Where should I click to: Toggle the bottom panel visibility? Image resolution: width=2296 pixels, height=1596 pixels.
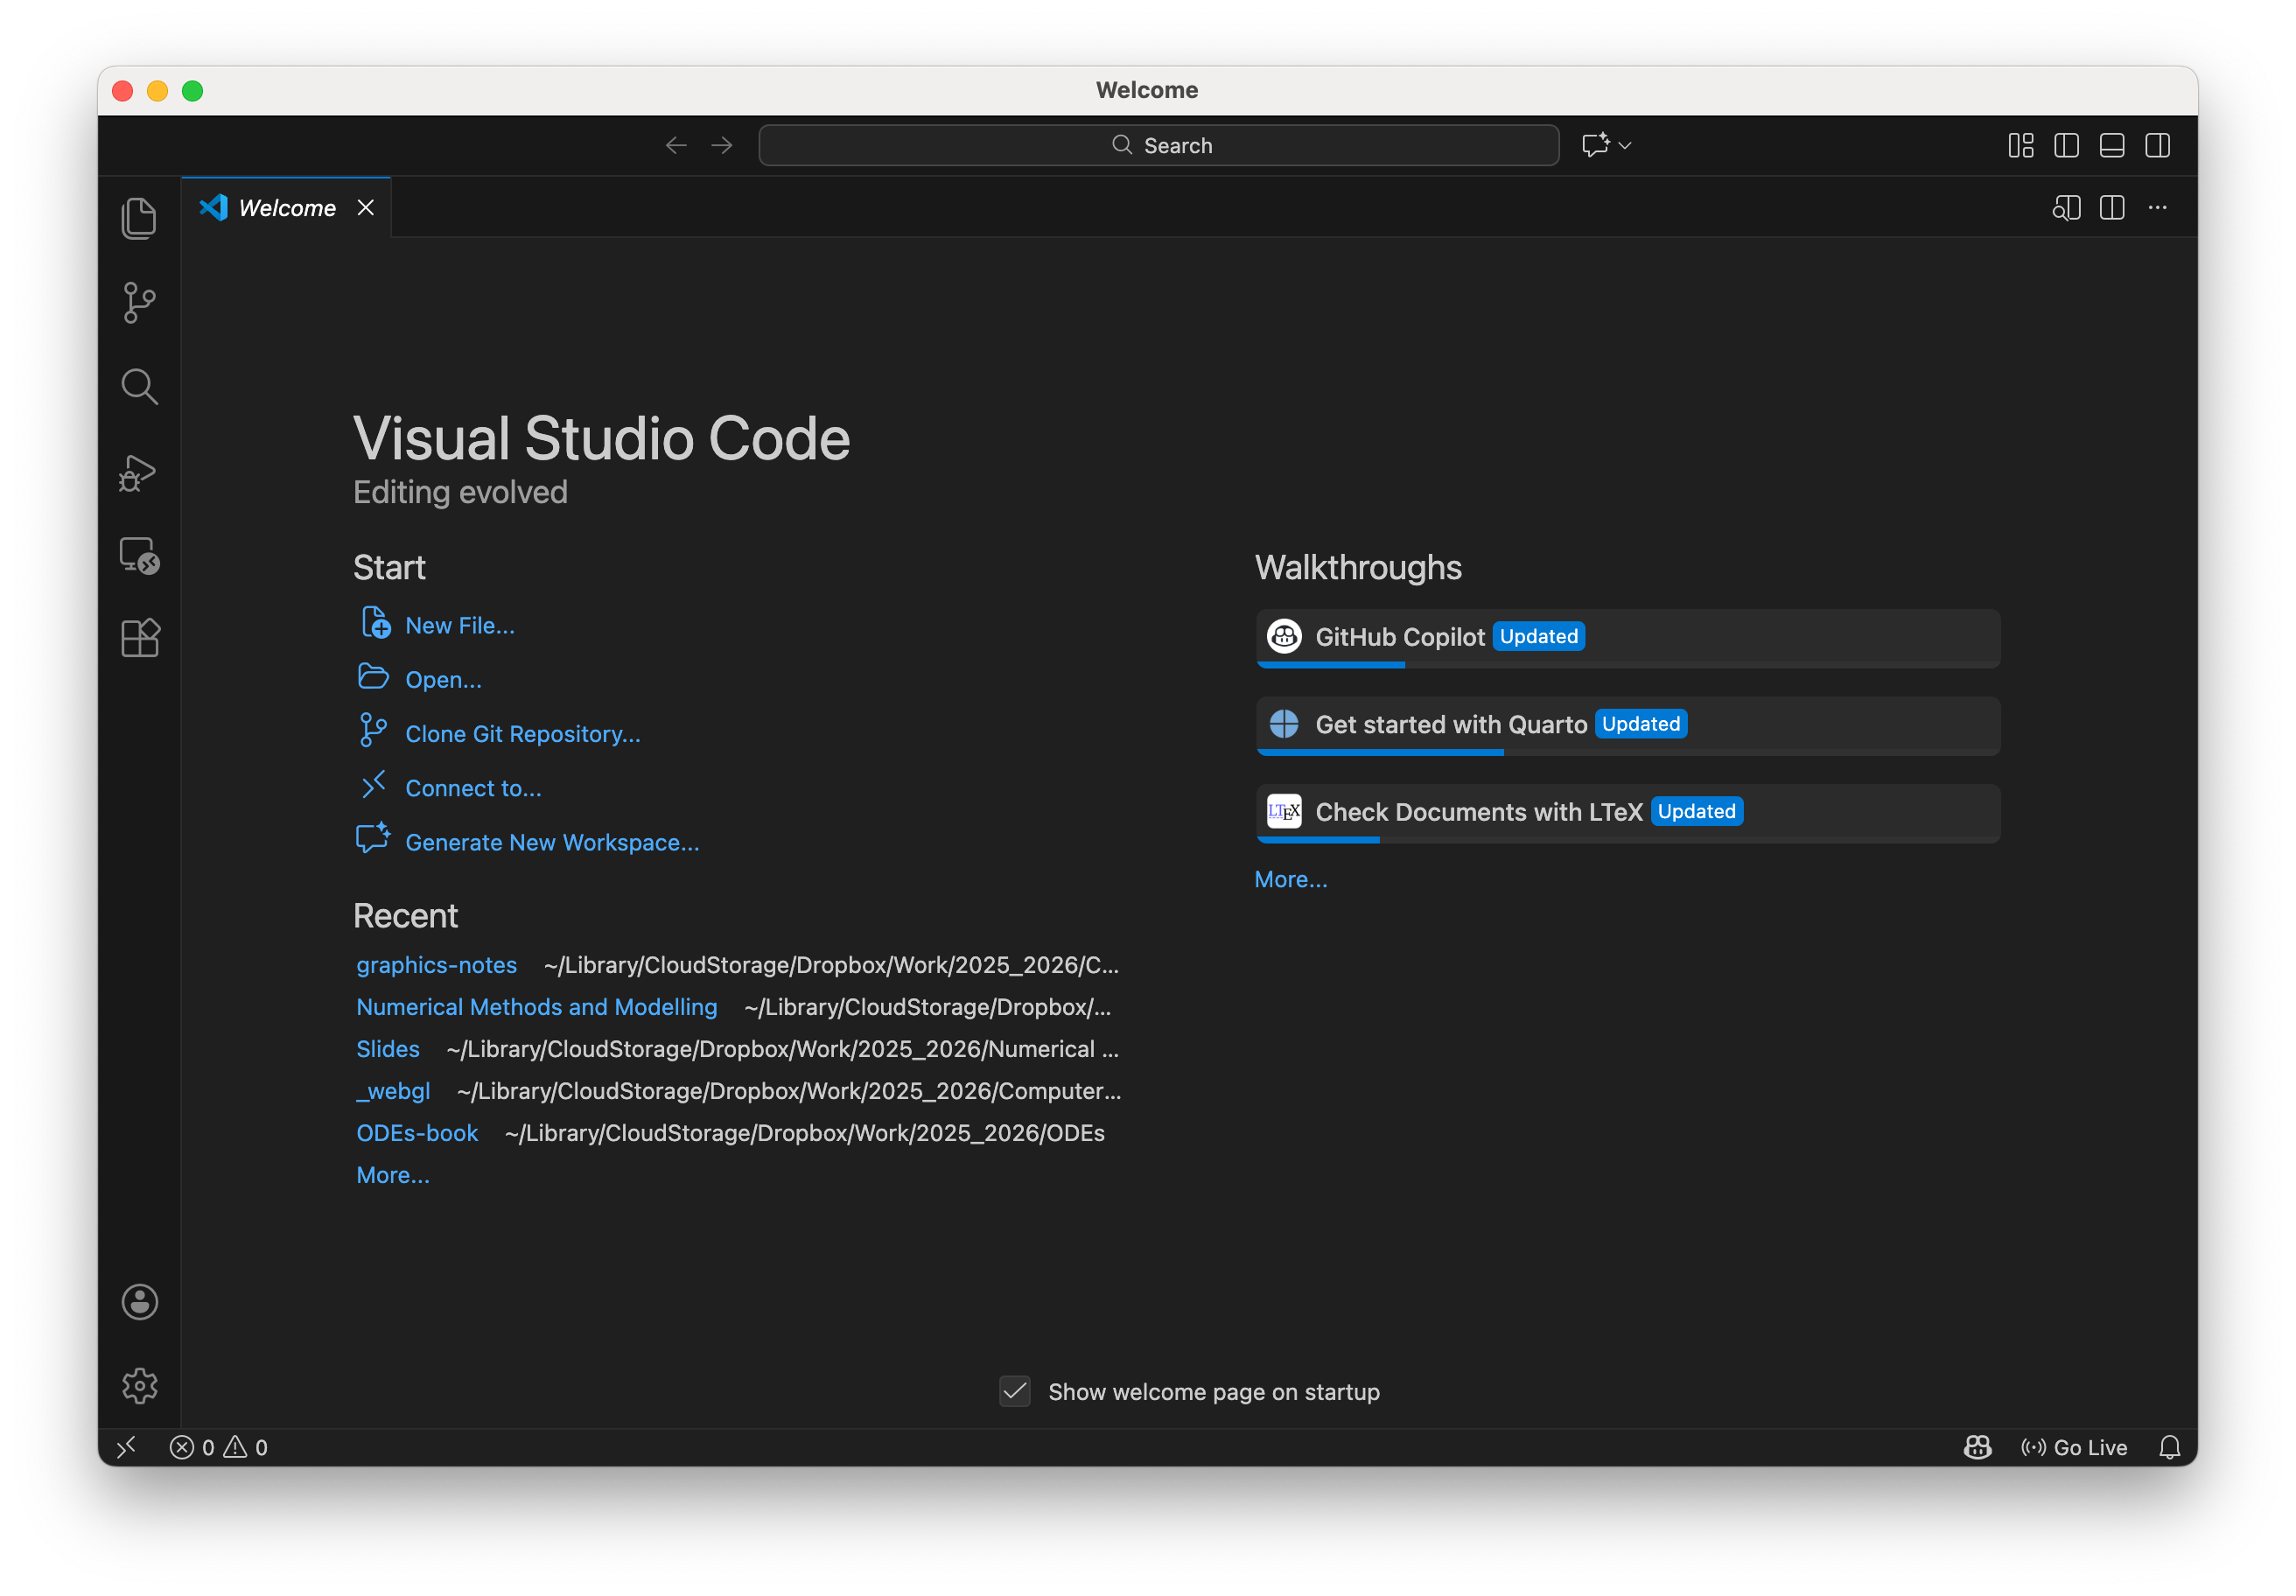point(2111,145)
